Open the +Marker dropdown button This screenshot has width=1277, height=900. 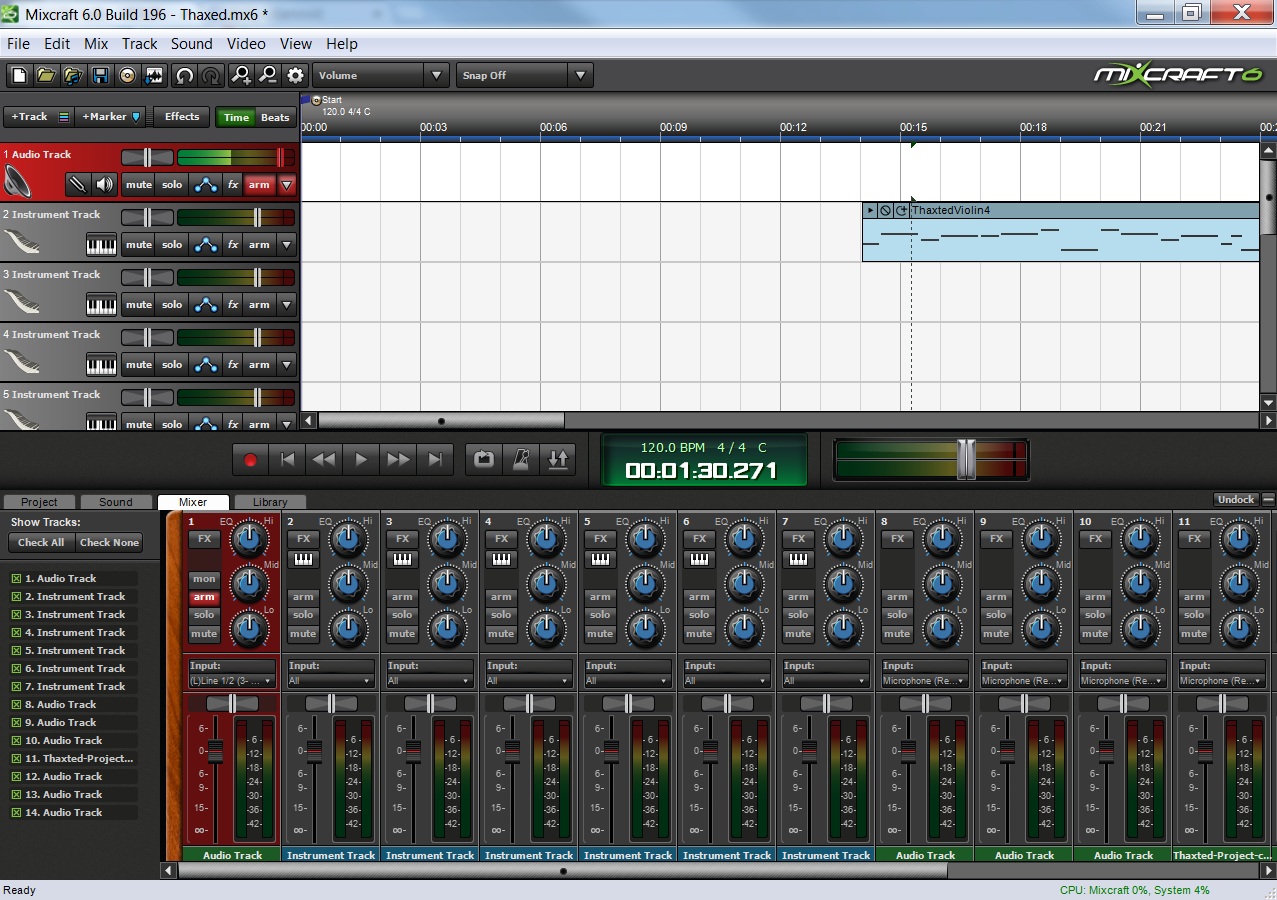click(x=110, y=117)
